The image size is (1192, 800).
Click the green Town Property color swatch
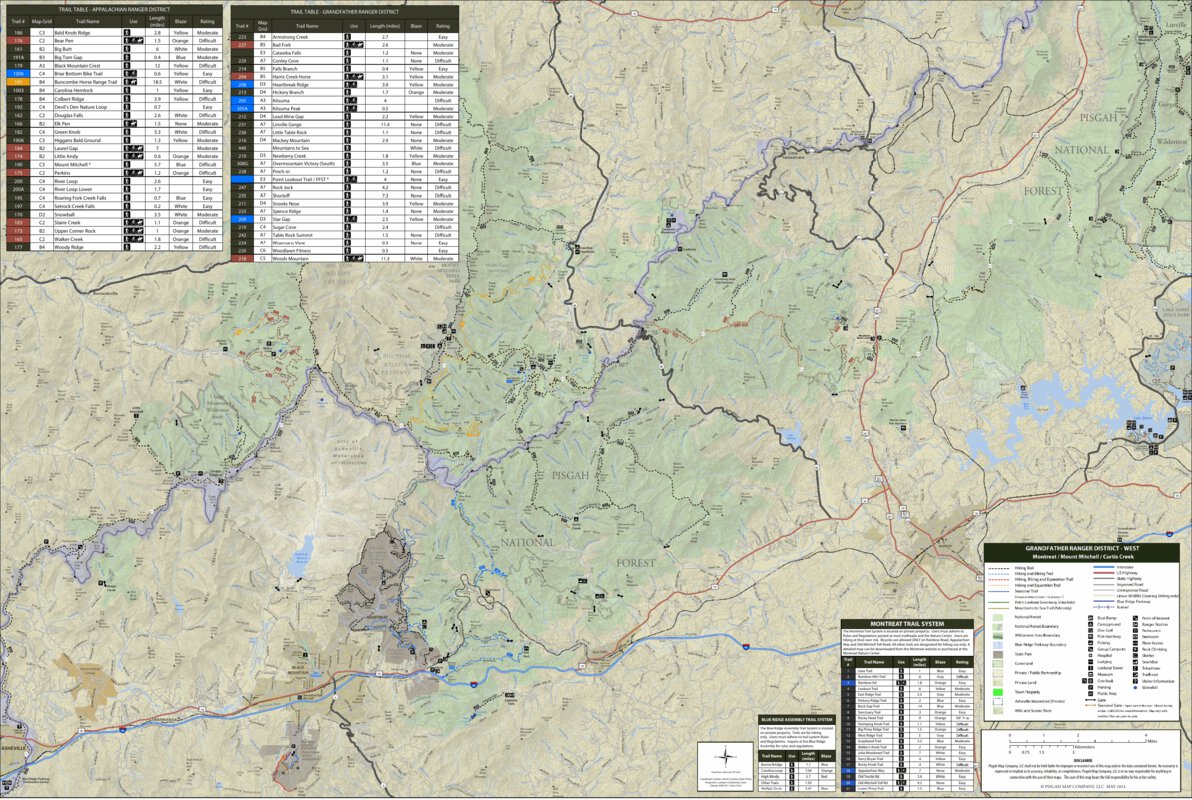click(996, 691)
